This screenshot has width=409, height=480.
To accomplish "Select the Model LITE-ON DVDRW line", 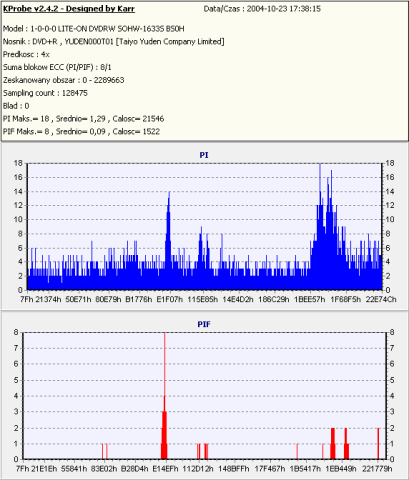I will point(94,29).
